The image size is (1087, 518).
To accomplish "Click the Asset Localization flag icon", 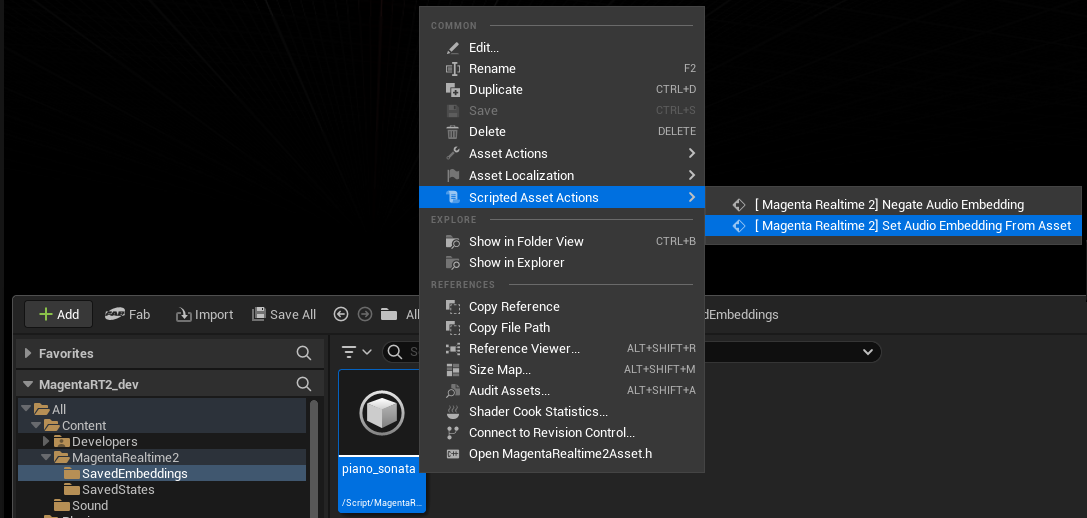I will tap(453, 175).
